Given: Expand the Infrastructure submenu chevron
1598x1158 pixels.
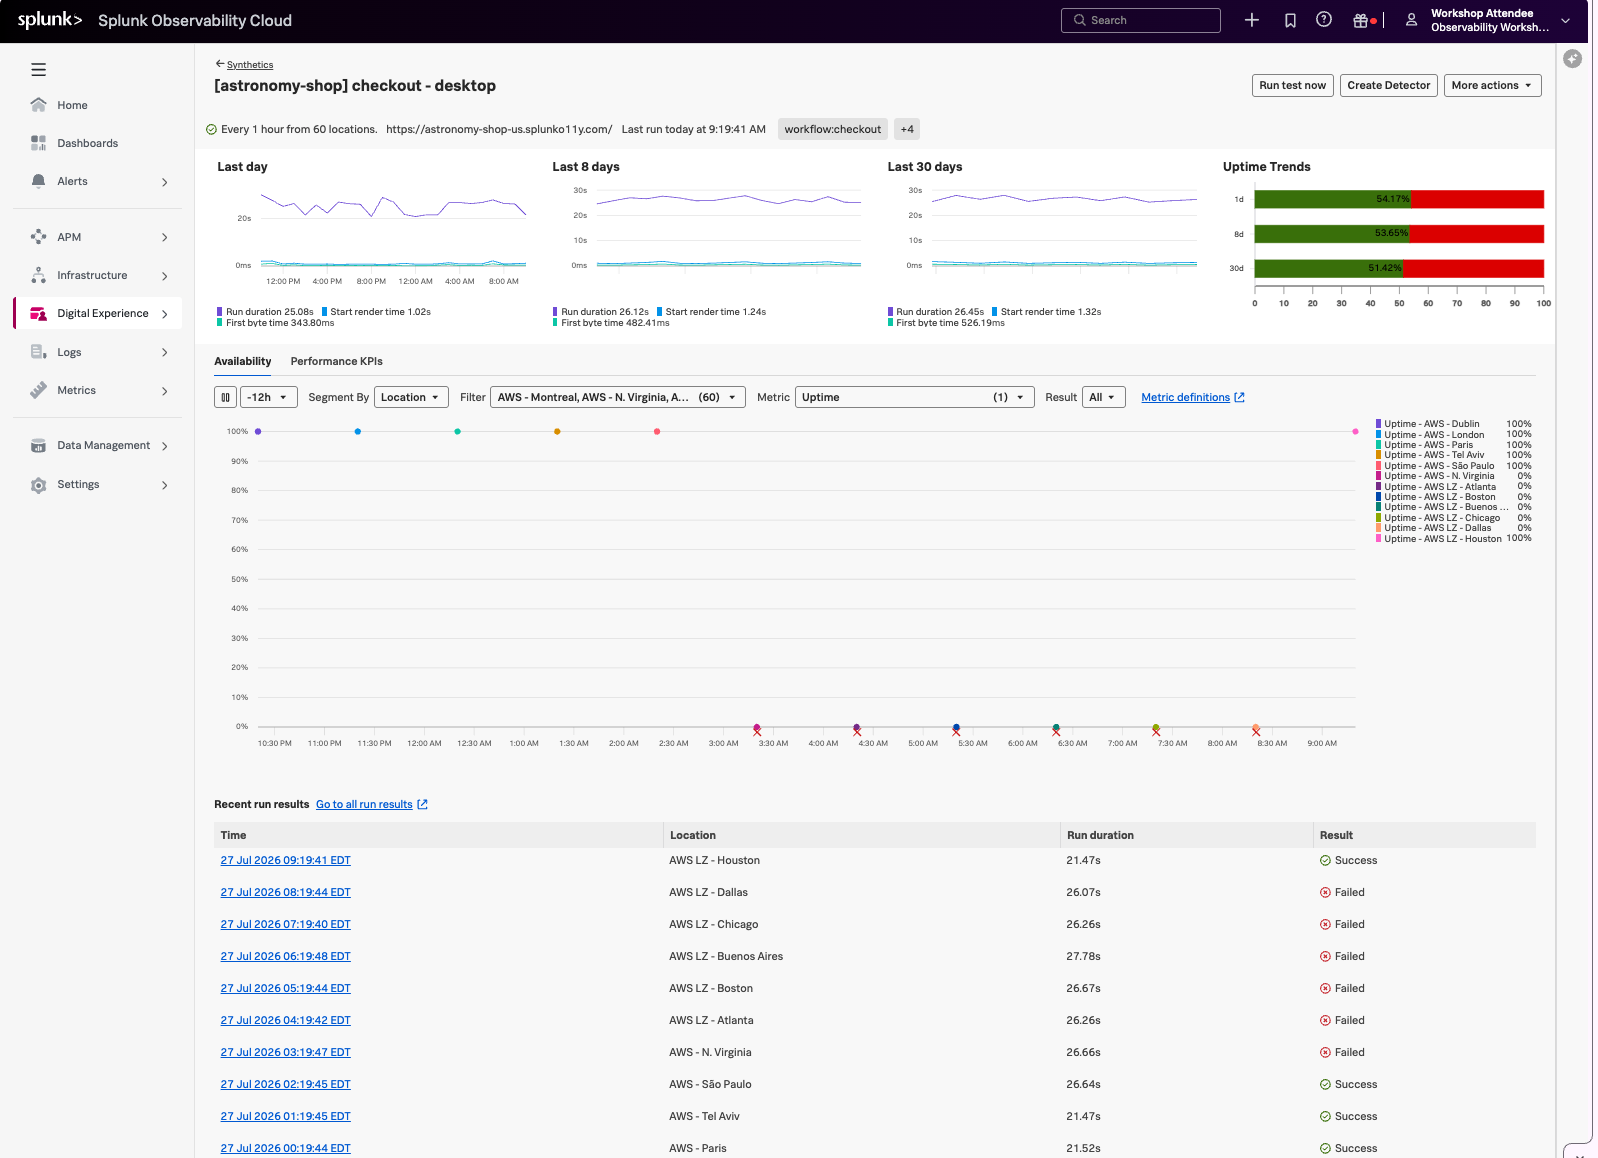Looking at the screenshot, I should tap(165, 276).
